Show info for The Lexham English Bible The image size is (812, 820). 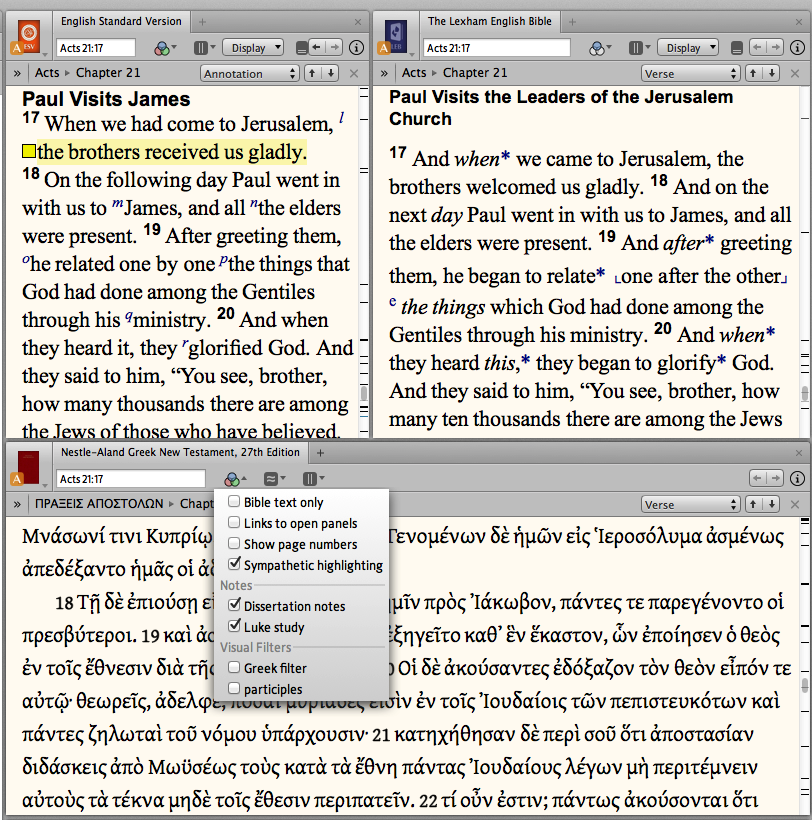[797, 48]
